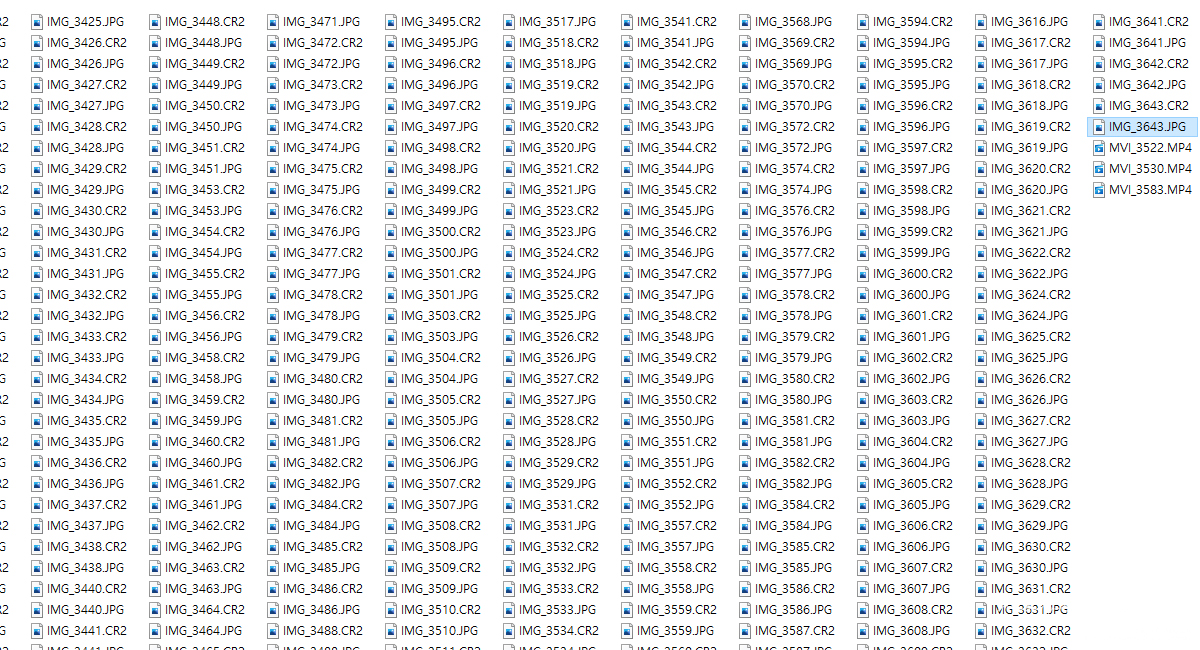Select file name IMG_3473.JPG
Screen dimensions: 1200x650
[322, 105]
